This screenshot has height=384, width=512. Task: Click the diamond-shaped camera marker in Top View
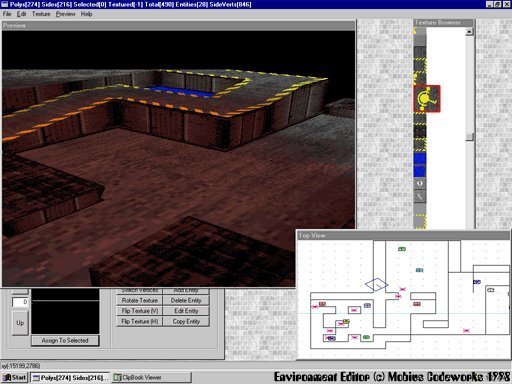tap(376, 285)
